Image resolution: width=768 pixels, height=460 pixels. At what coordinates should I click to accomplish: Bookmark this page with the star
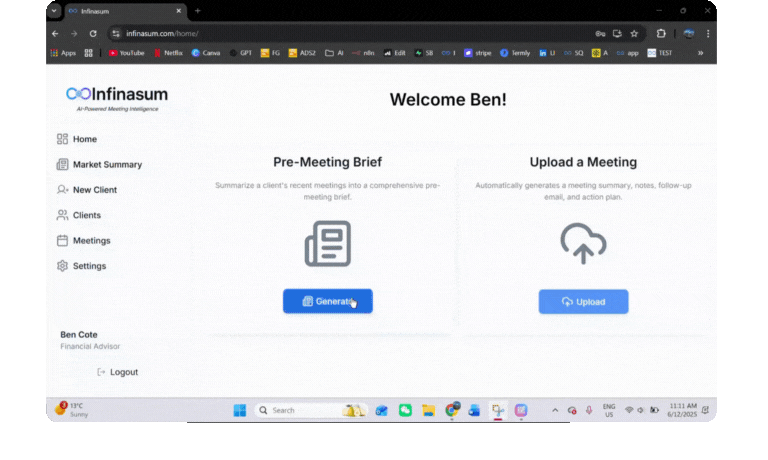pyautogui.click(x=634, y=34)
